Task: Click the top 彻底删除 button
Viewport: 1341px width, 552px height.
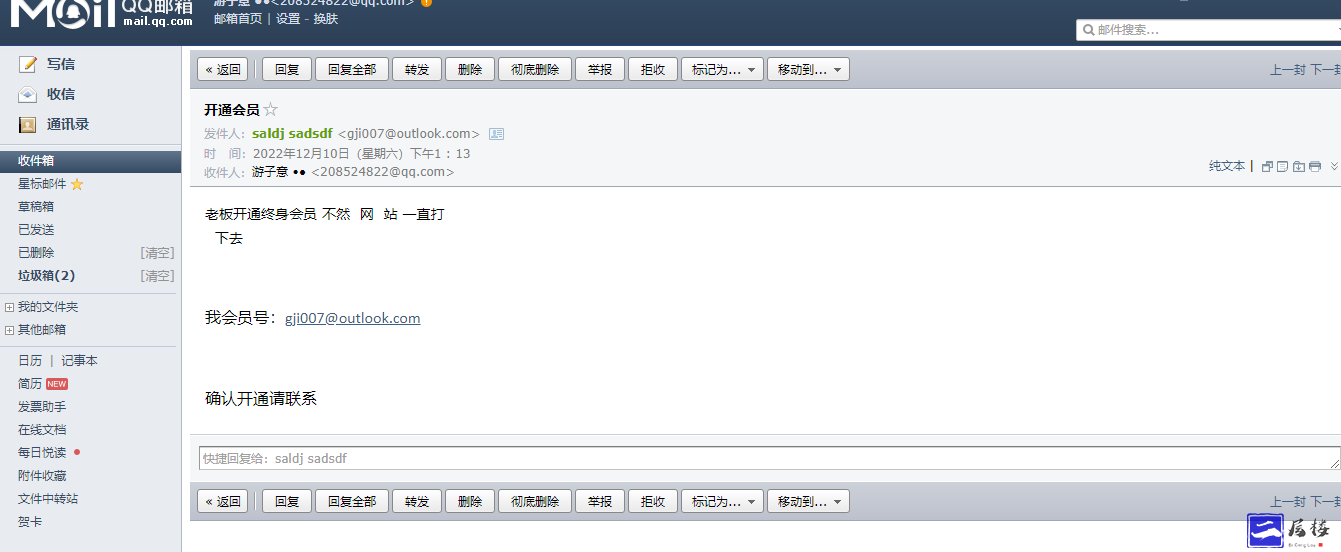Action: point(535,69)
